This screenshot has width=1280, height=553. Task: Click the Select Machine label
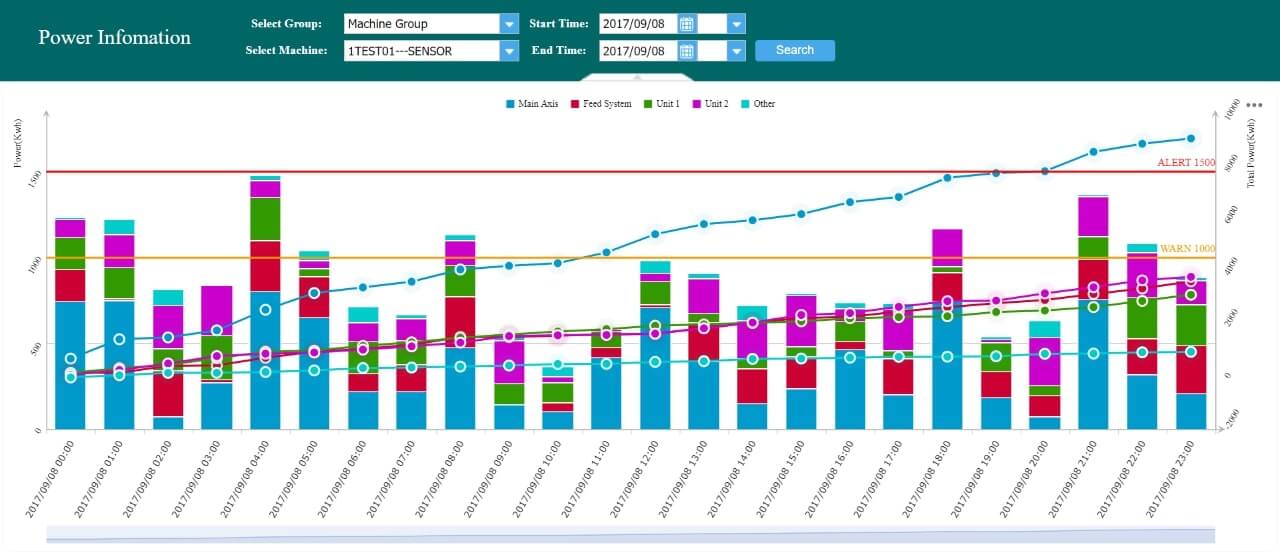[287, 51]
